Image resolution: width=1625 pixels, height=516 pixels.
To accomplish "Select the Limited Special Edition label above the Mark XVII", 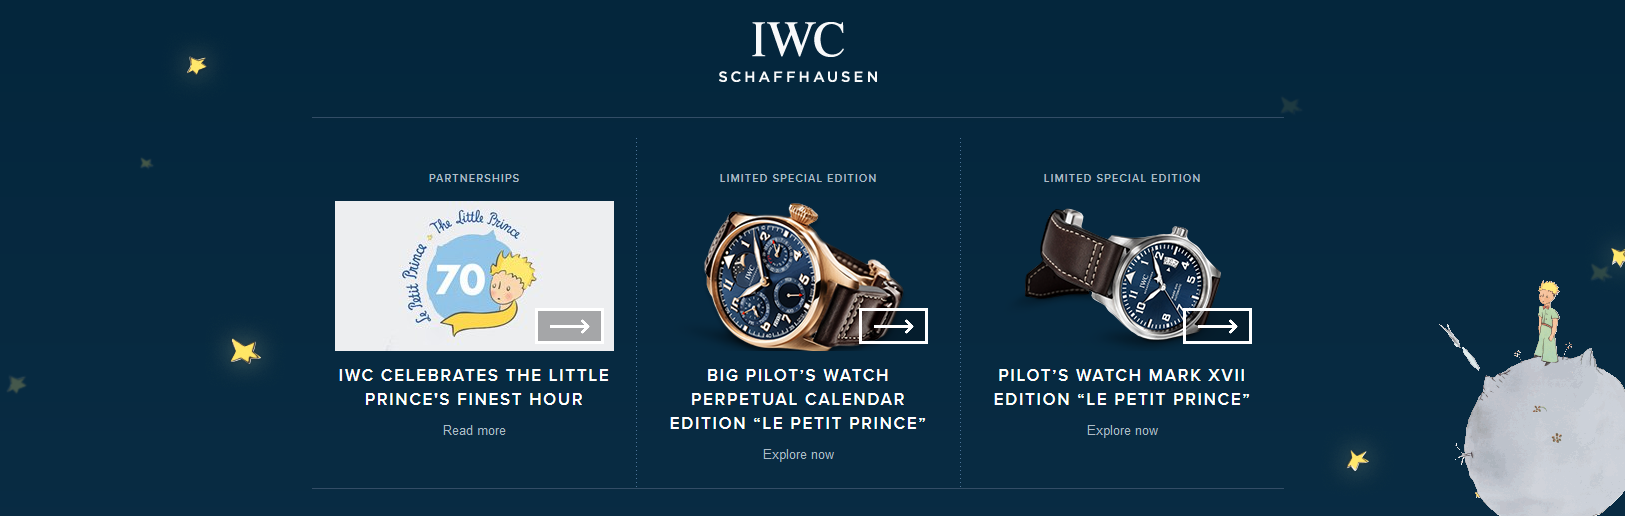I will tap(1122, 178).
